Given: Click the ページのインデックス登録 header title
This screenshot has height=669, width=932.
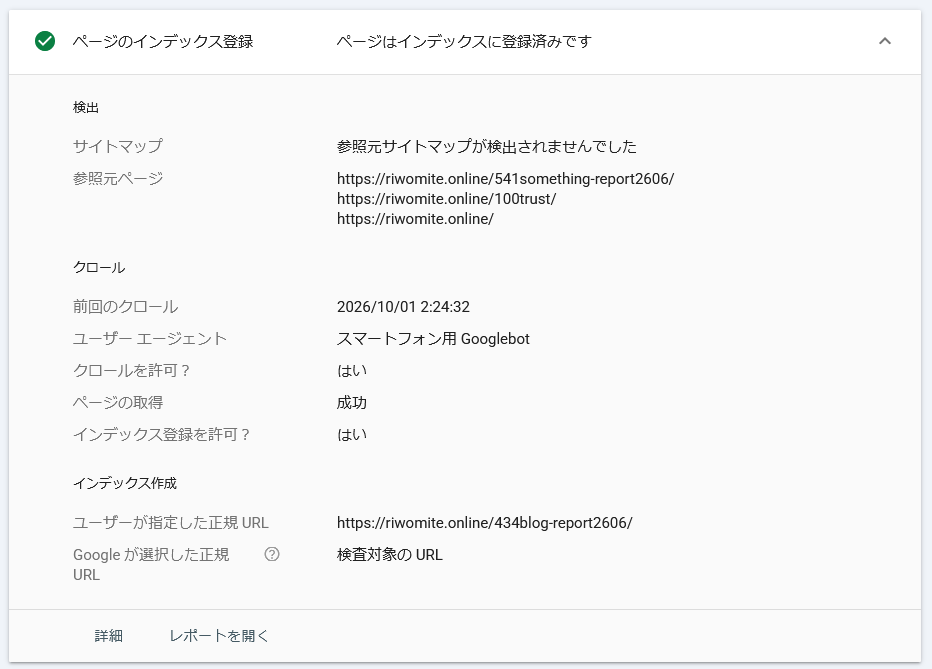Looking at the screenshot, I should (x=163, y=42).
